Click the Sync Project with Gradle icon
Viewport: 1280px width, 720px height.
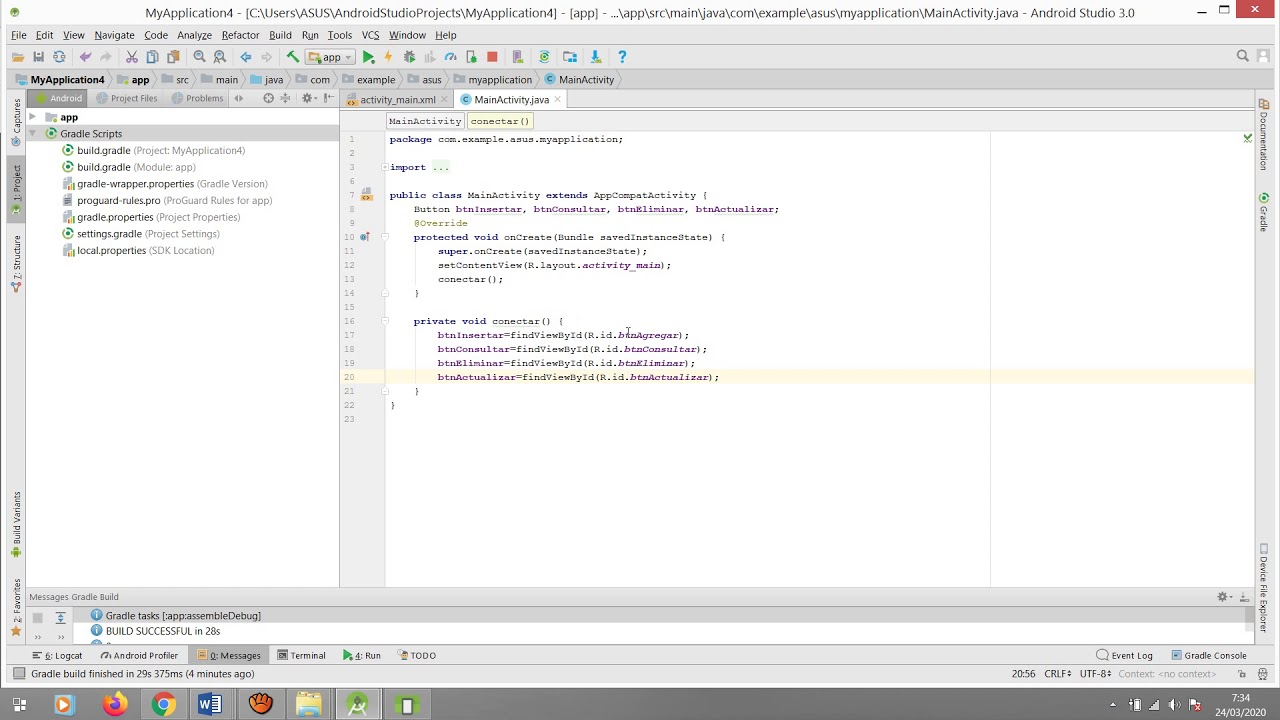pos(544,57)
